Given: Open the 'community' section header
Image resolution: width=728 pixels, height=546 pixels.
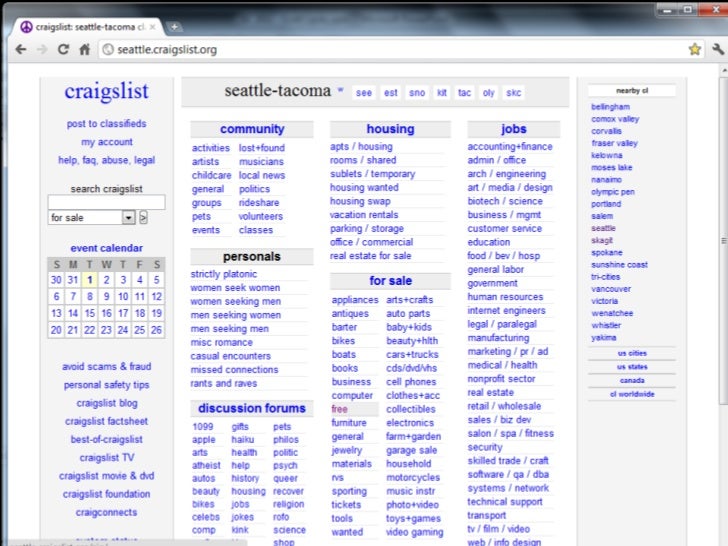Looking at the screenshot, I should click(252, 129).
